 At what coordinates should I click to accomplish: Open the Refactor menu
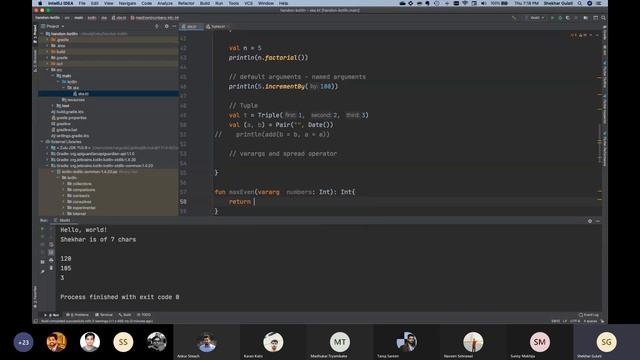(186, 3)
